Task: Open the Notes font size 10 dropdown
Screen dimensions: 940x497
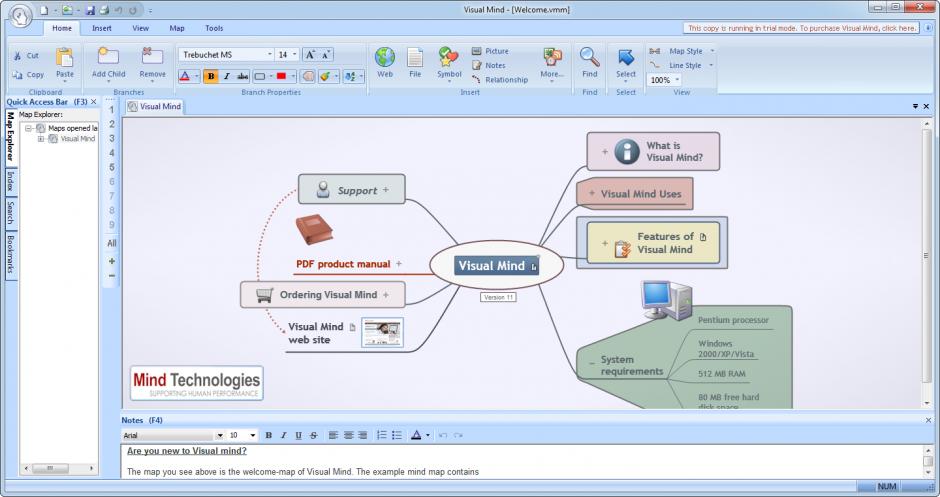Action: click(253, 435)
